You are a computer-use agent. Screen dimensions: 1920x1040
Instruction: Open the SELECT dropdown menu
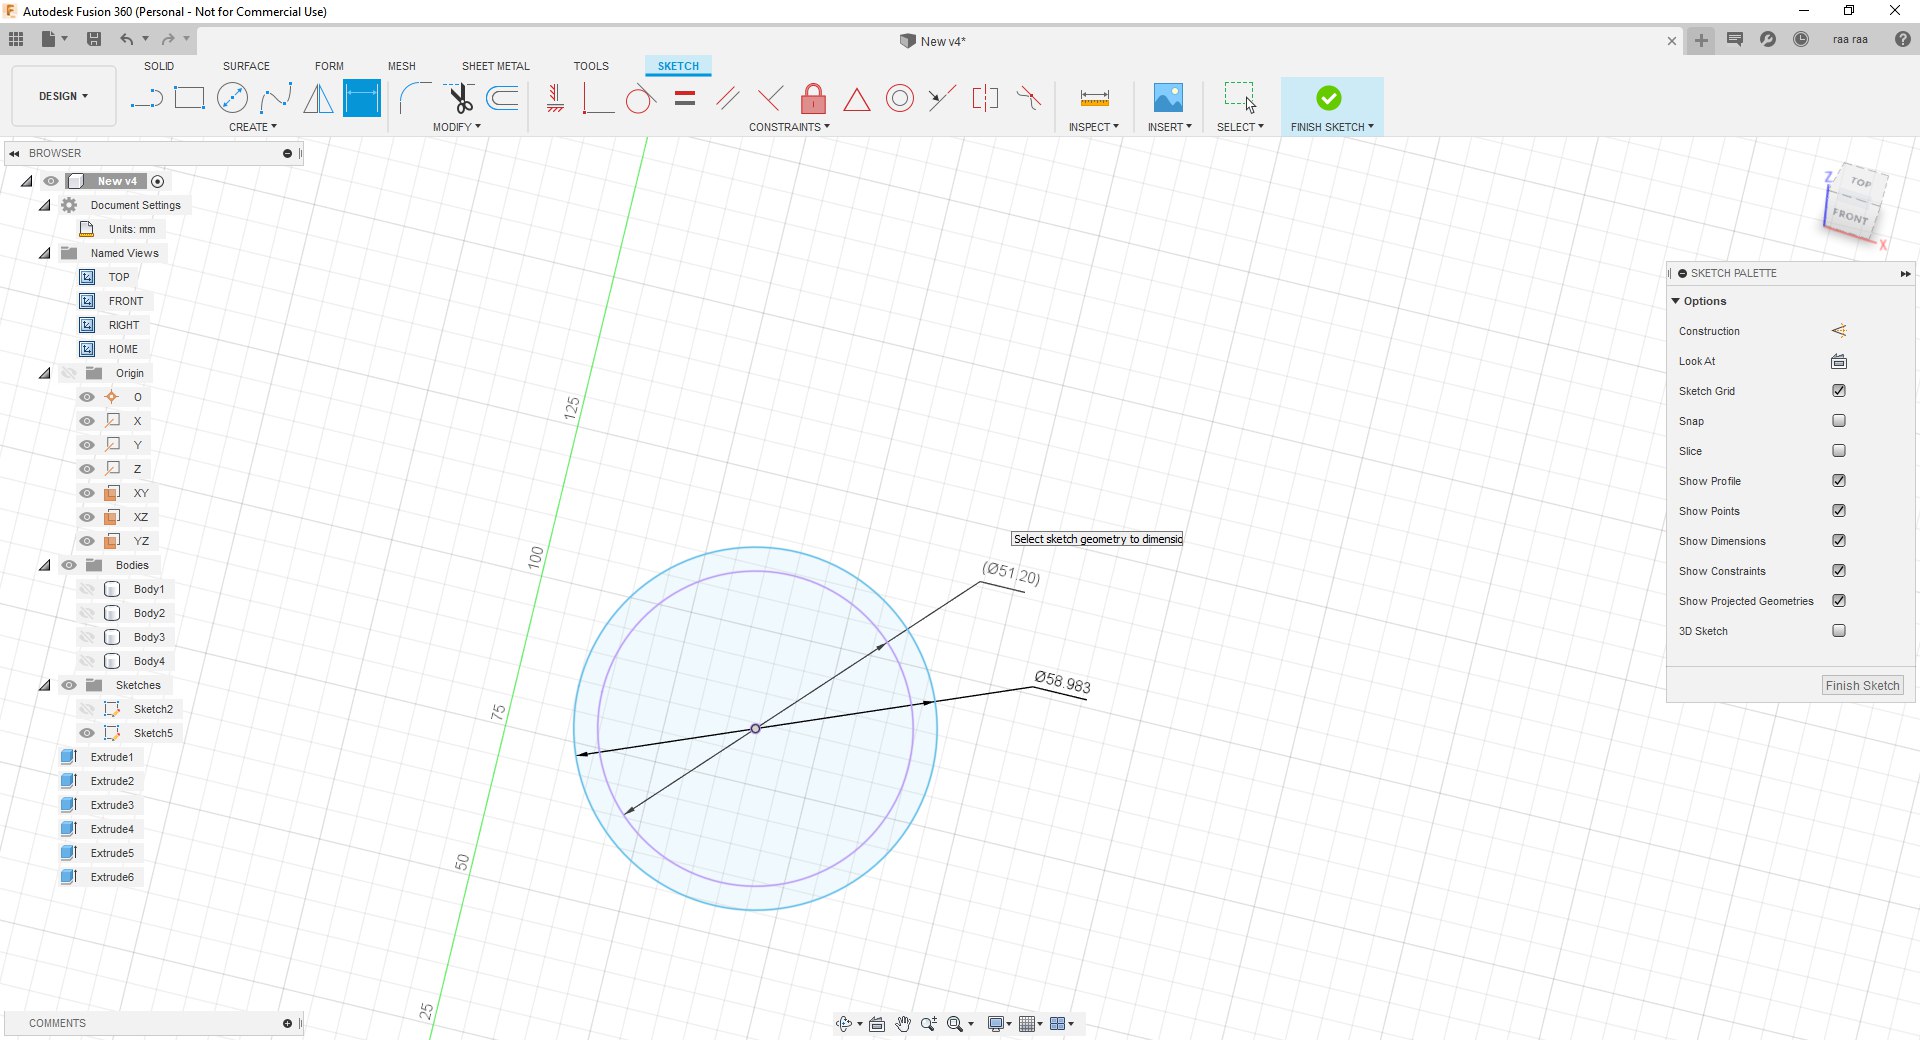tap(1240, 127)
